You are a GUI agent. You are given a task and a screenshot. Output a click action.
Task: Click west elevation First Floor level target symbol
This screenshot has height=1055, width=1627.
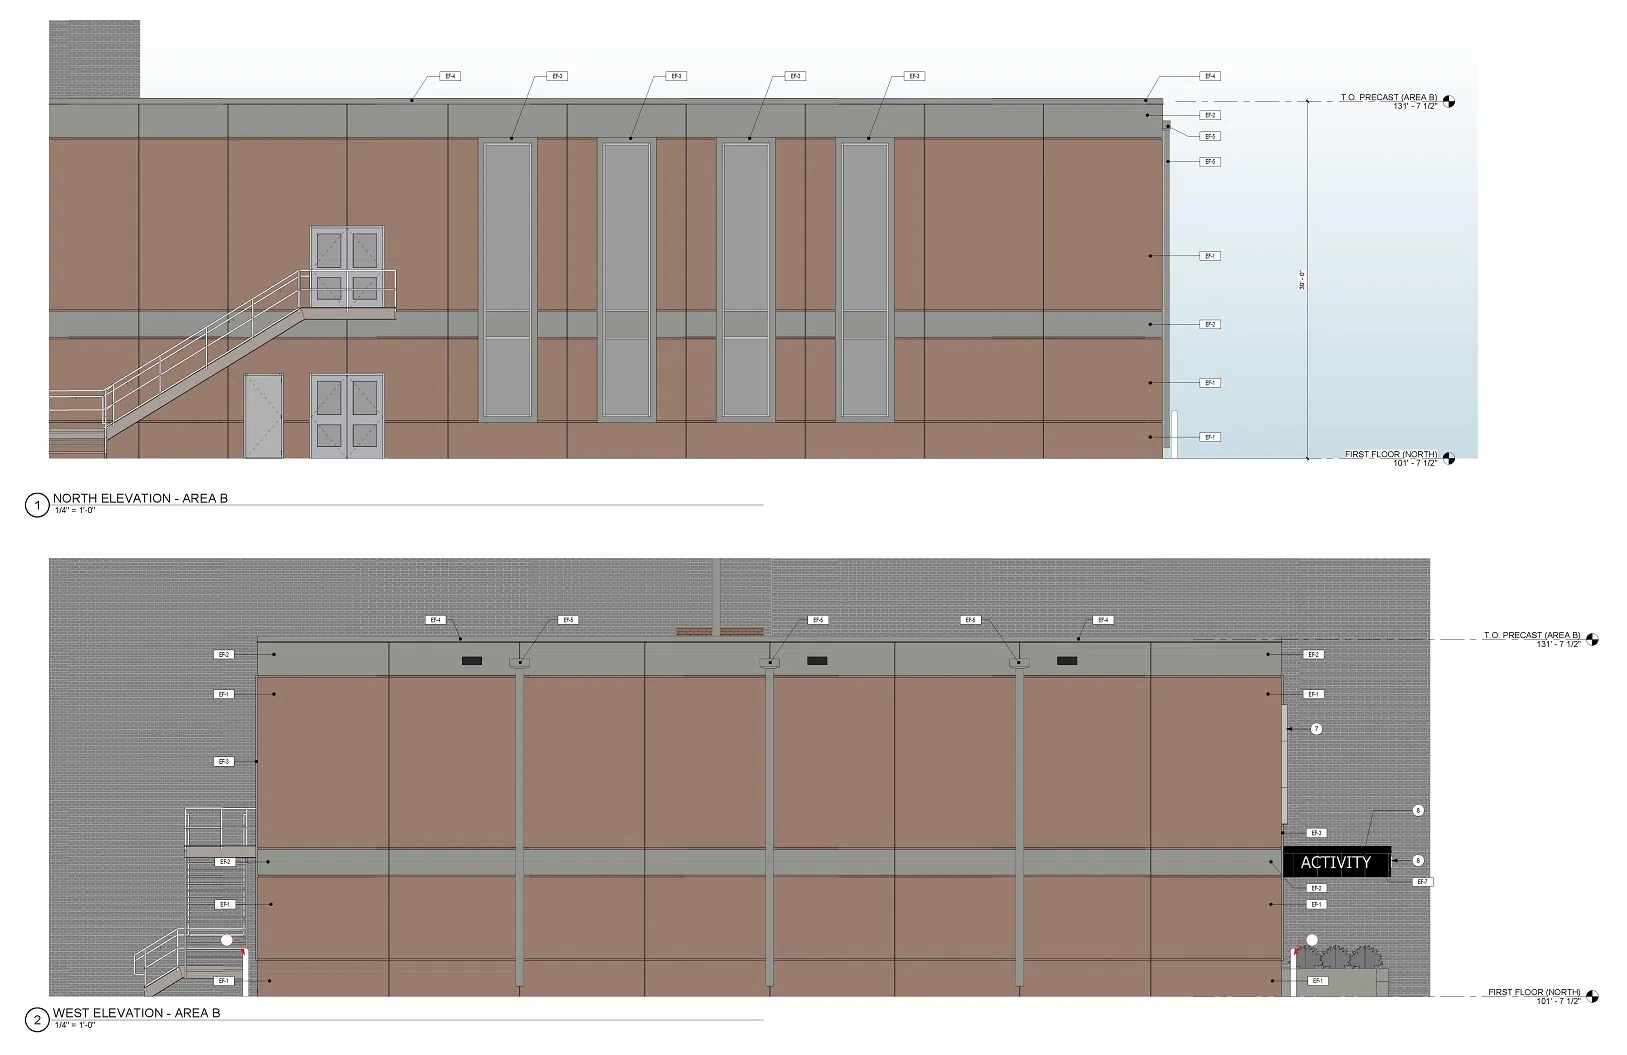point(1592,997)
